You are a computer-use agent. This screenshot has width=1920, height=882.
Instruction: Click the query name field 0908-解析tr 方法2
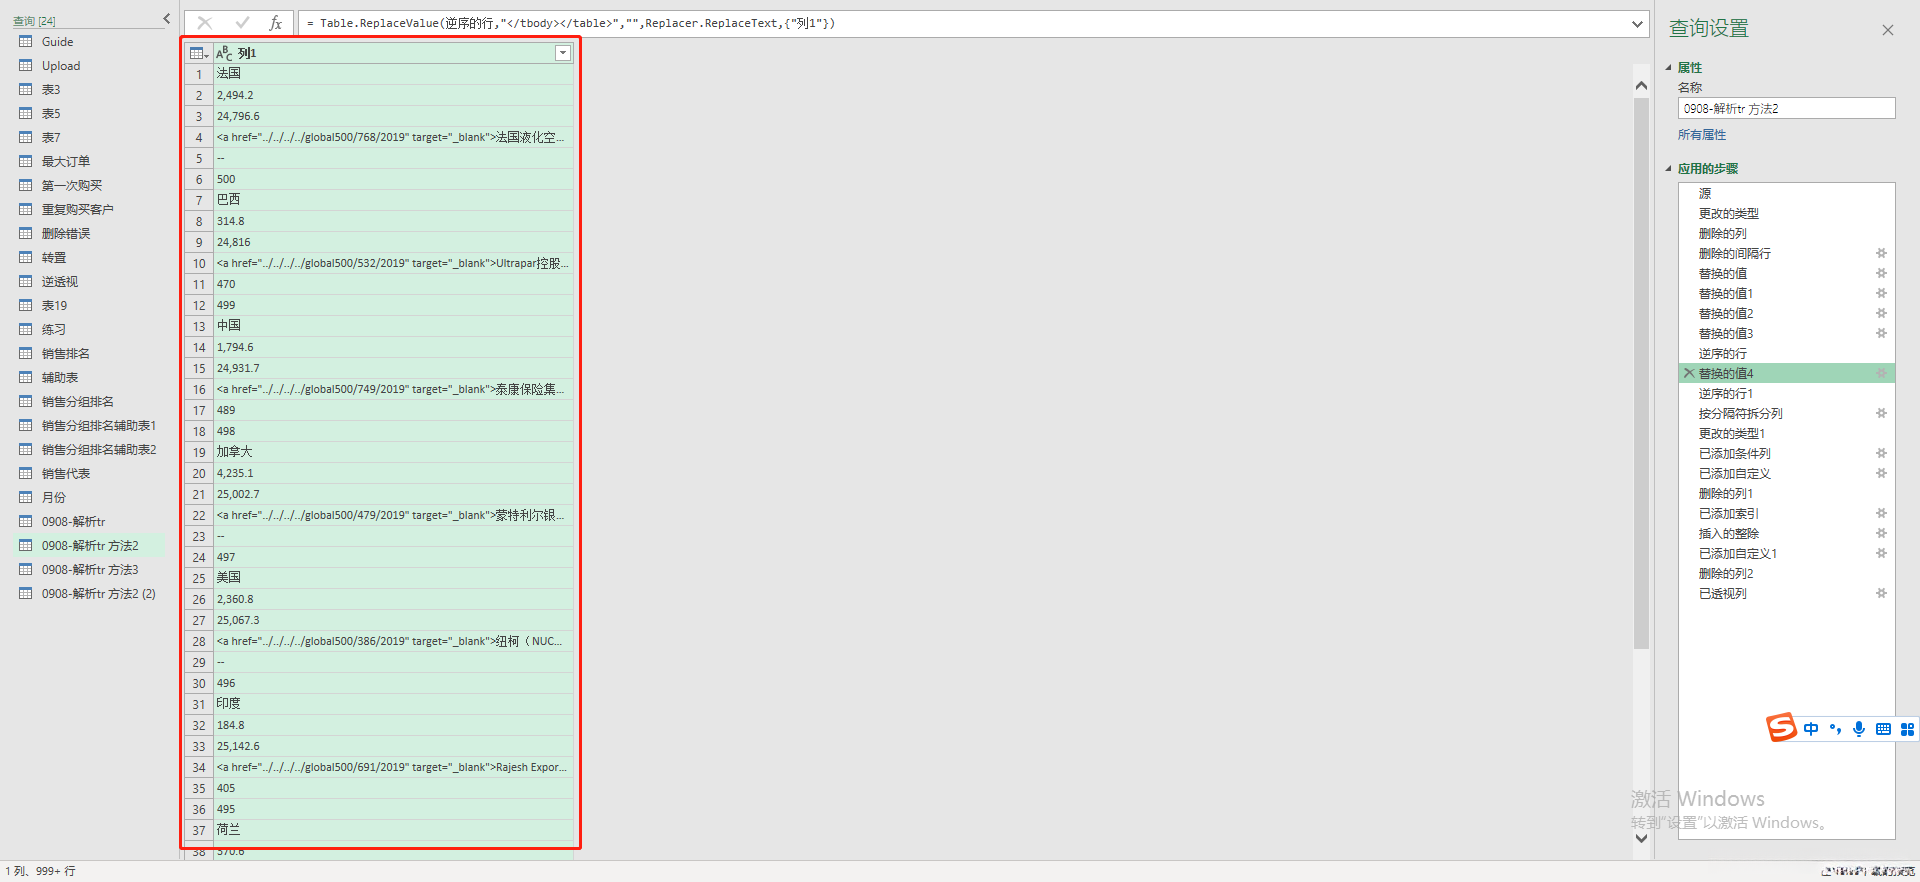tap(1786, 108)
